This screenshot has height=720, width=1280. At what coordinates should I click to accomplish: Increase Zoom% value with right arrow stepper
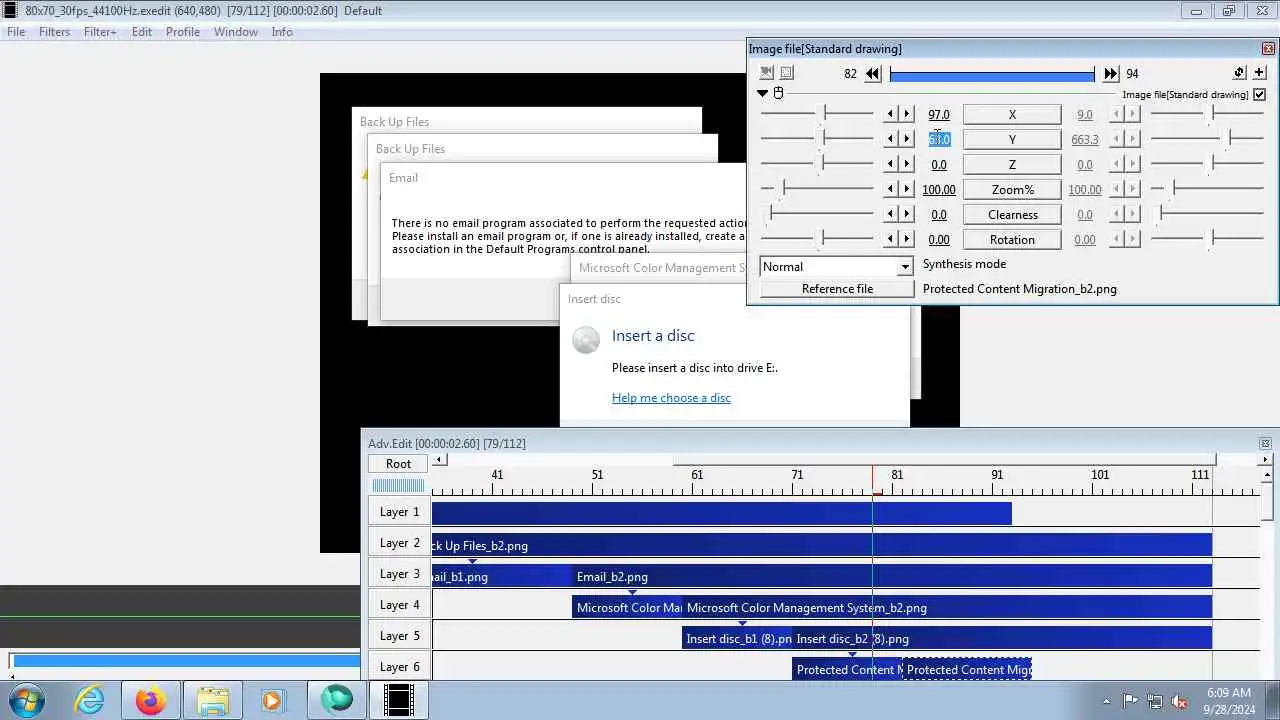(x=907, y=189)
